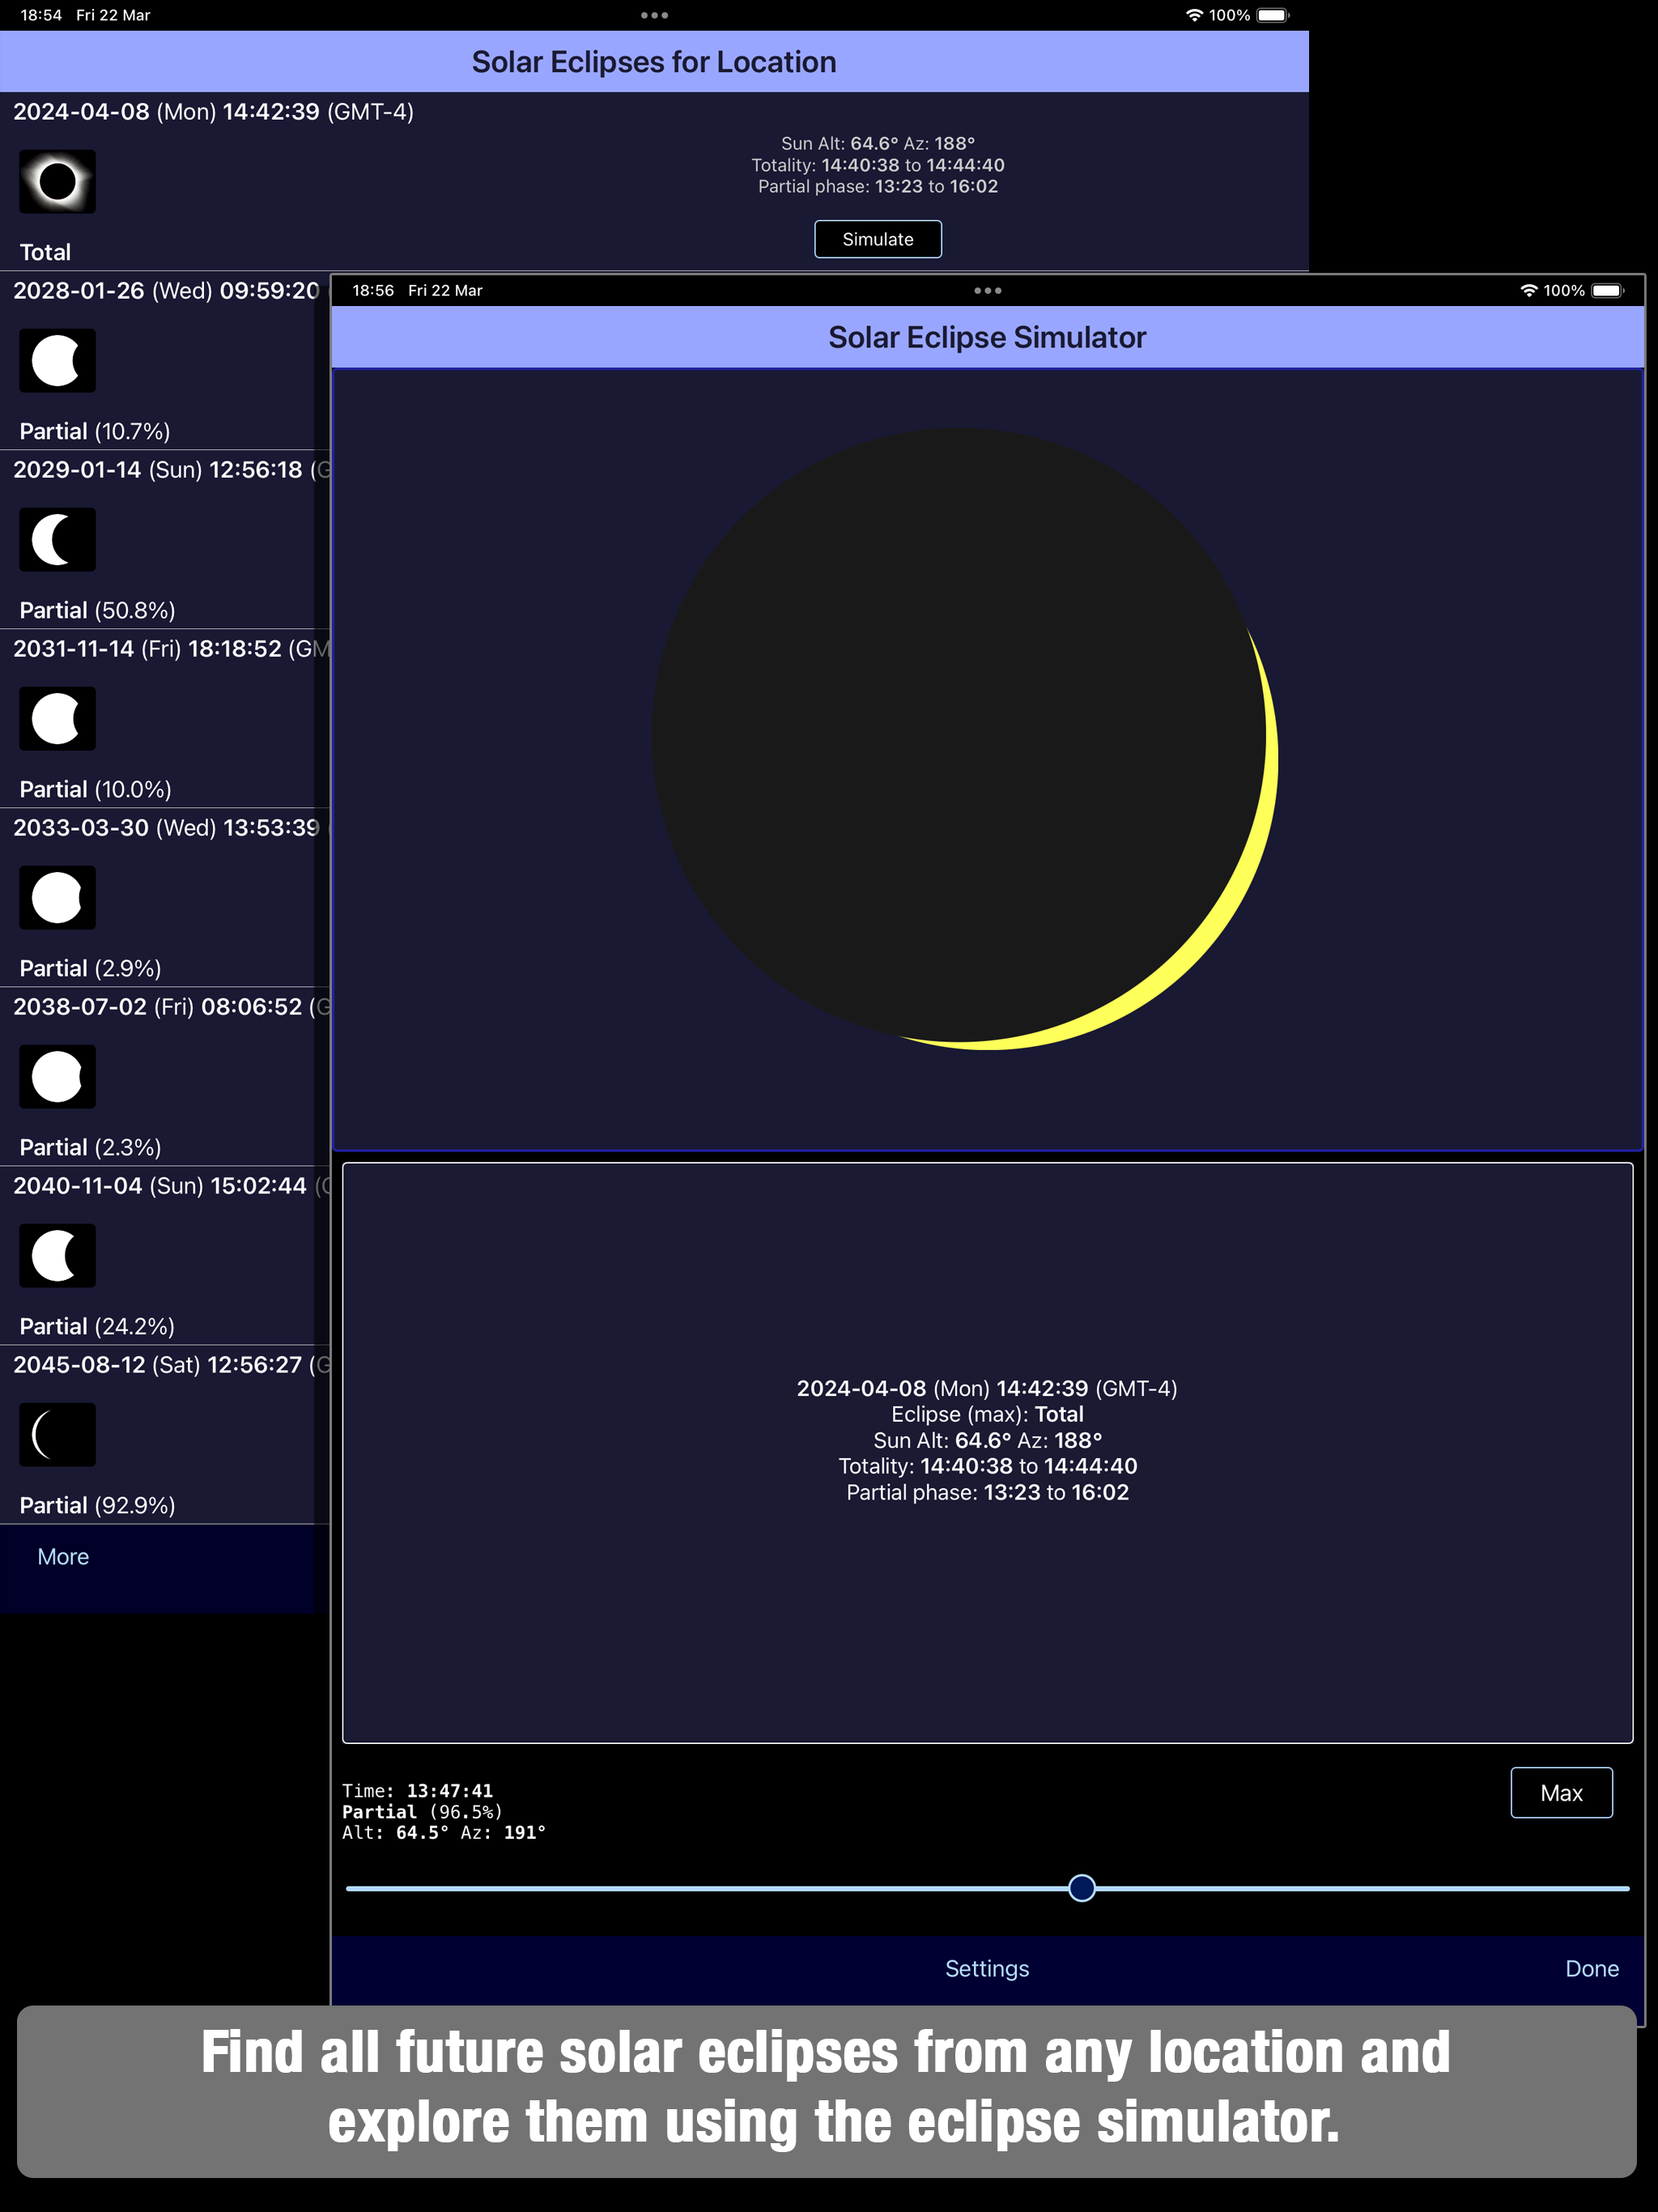Tap the 2028-01-26 eclipse date row
The height and width of the screenshot is (2212, 1658).
165,291
